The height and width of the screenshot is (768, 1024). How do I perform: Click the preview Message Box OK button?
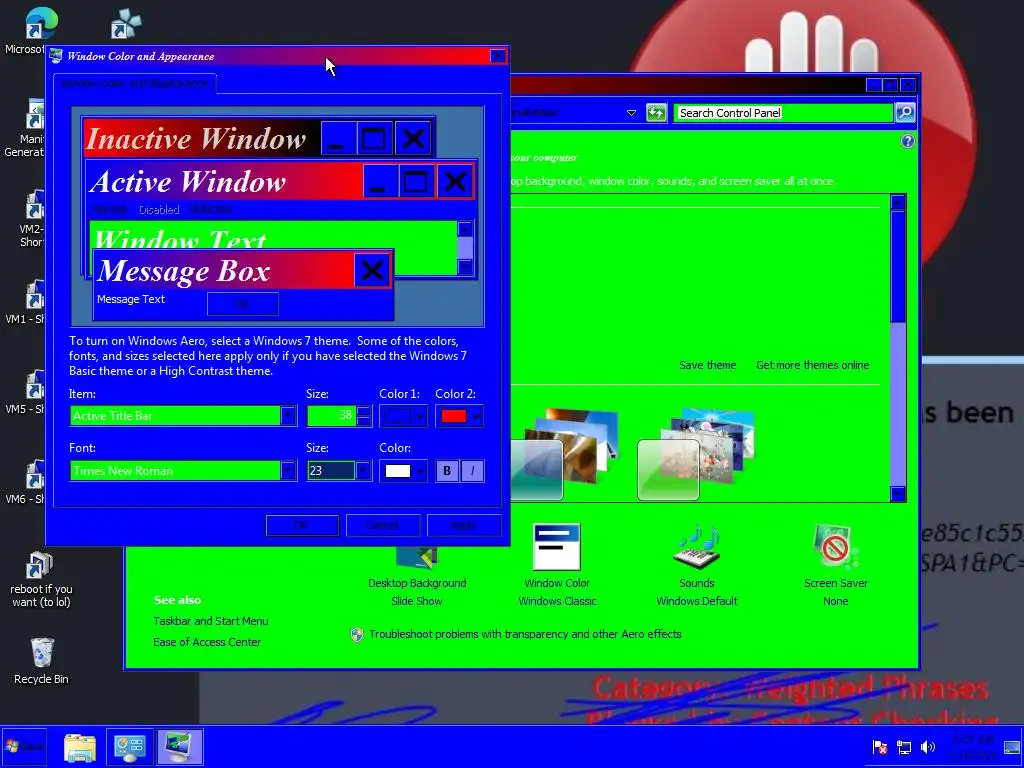tap(243, 304)
